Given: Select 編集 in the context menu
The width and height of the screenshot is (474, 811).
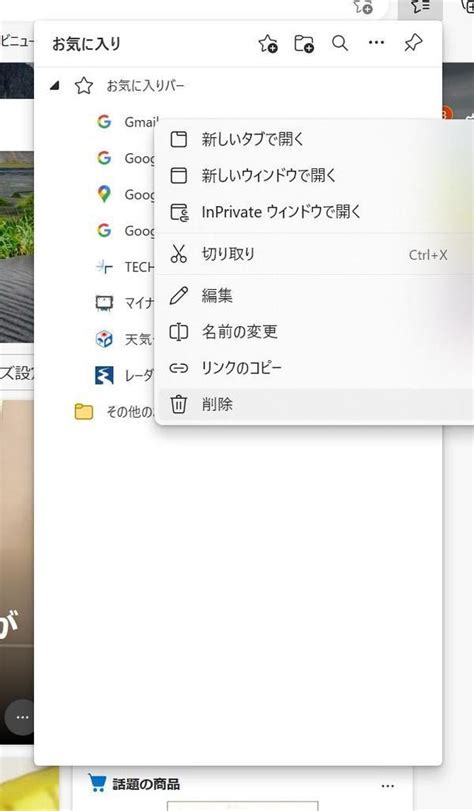Looking at the screenshot, I should (315, 295).
